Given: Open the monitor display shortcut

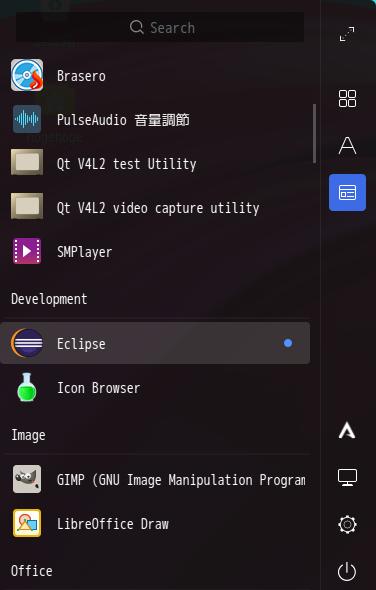Looking at the screenshot, I should (347, 477).
